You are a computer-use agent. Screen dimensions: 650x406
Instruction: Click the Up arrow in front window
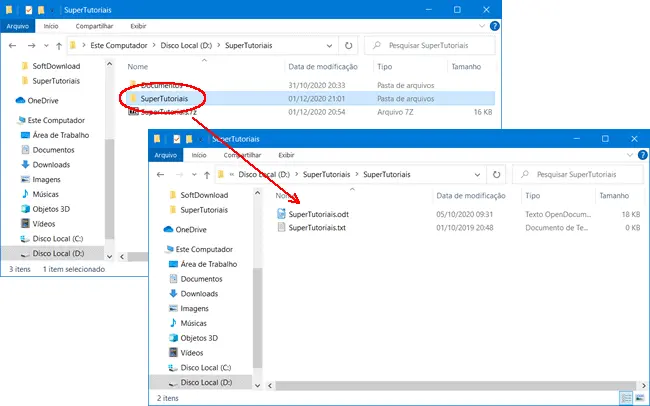pos(210,173)
